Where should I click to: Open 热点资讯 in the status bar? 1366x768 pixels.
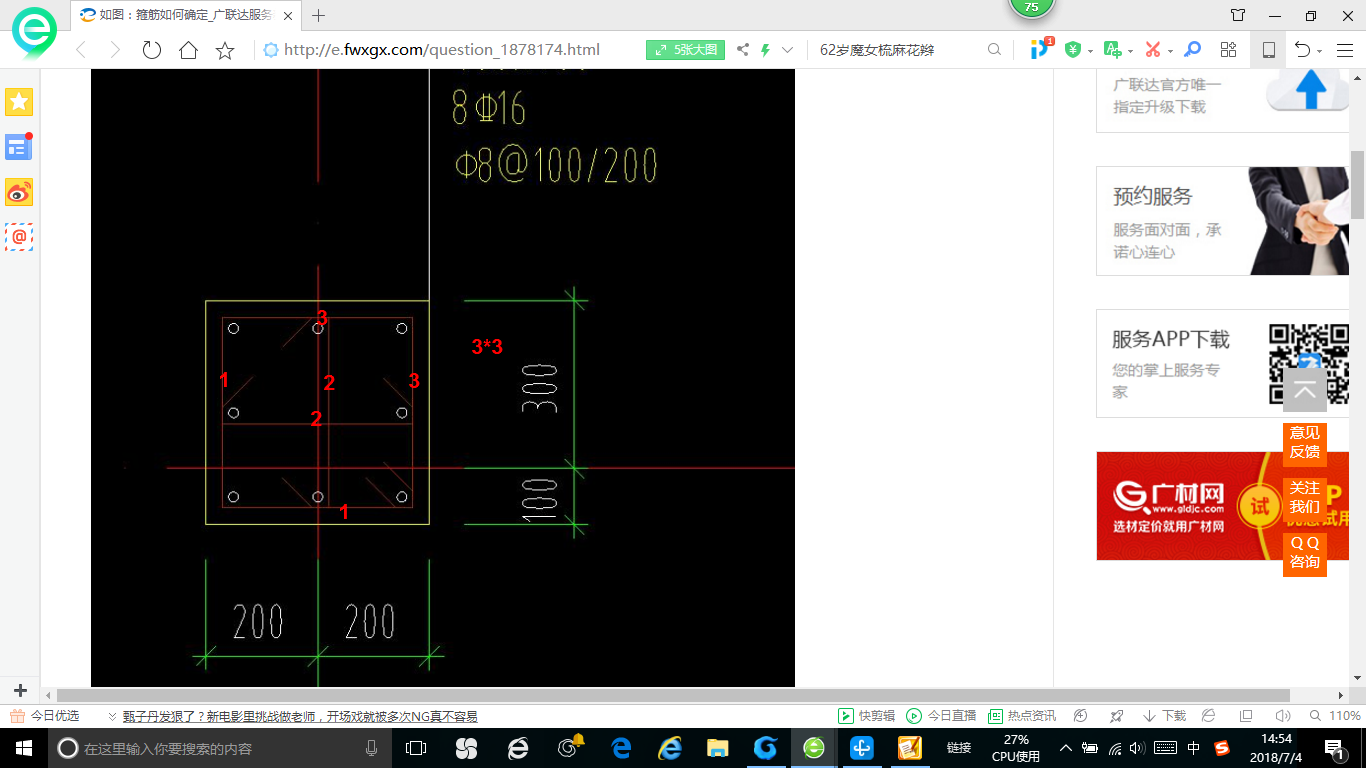1022,716
